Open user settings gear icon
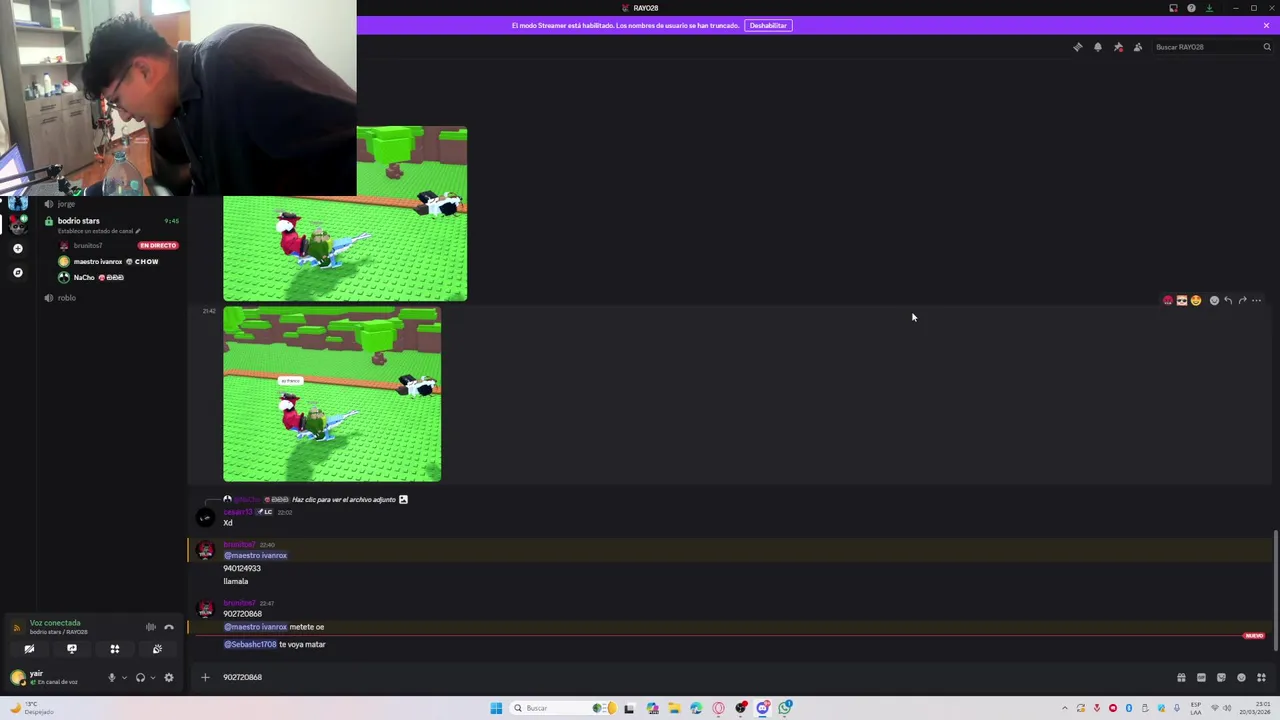Viewport: 1280px width, 720px height. click(168, 677)
